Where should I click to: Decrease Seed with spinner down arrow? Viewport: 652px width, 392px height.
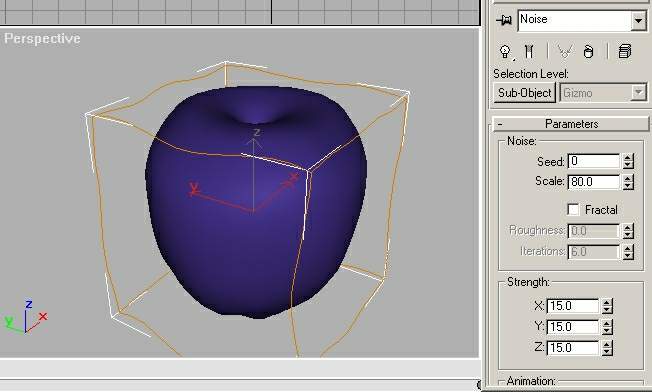pyautogui.click(x=628, y=165)
